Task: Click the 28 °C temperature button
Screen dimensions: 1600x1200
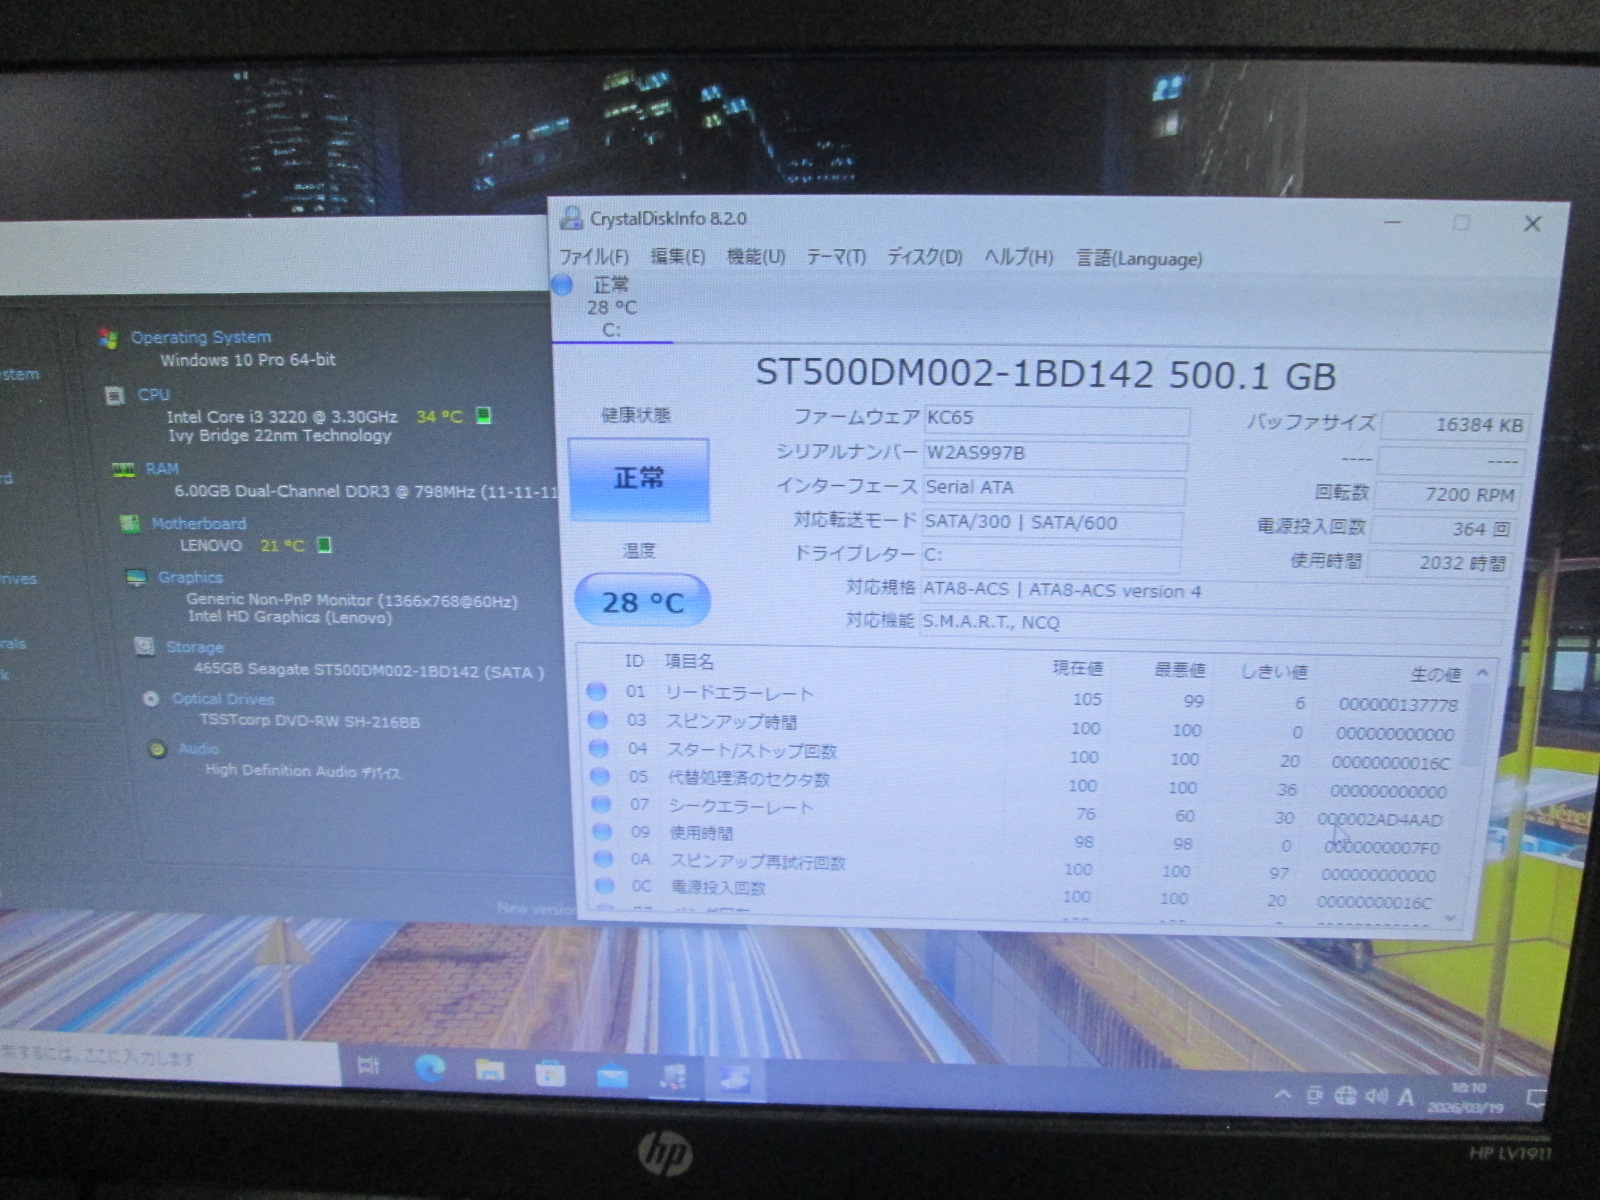Action: [x=642, y=601]
